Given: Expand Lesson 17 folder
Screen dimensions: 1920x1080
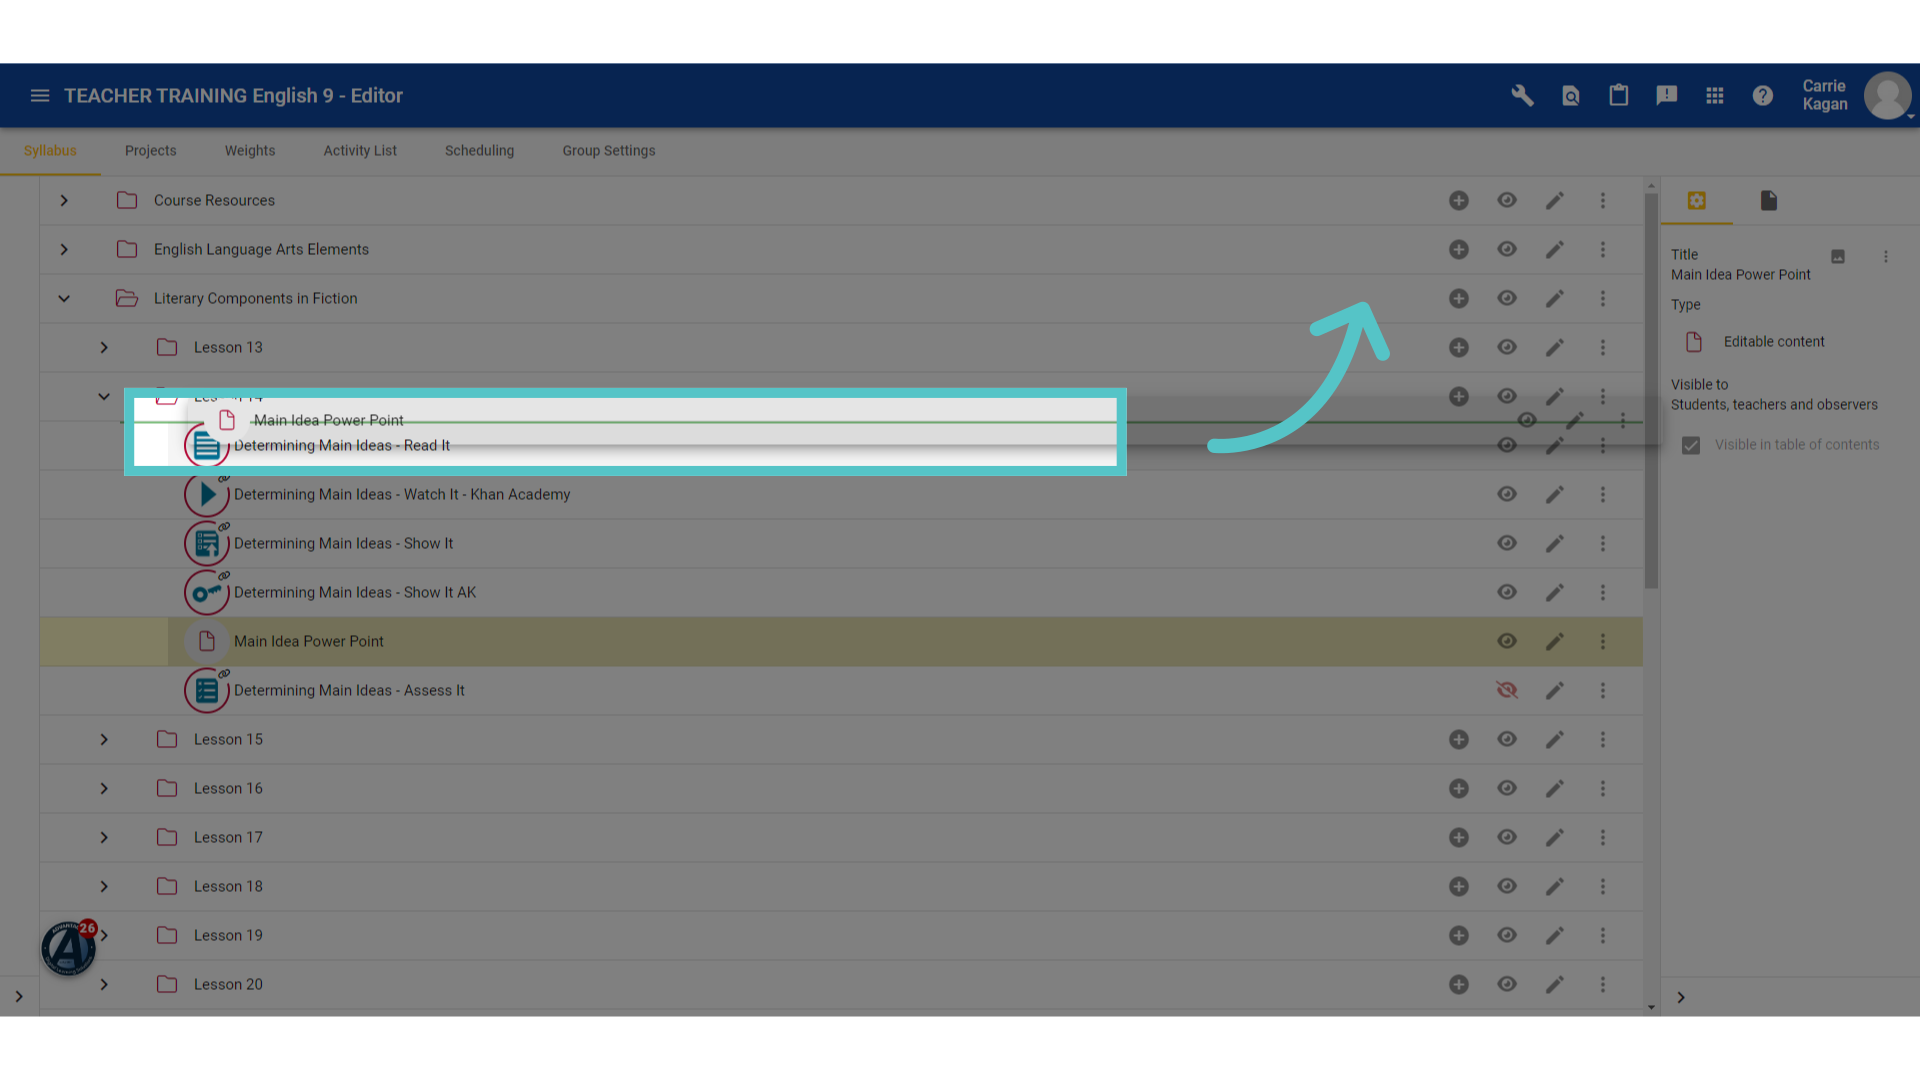Looking at the screenshot, I should pyautogui.click(x=104, y=838).
